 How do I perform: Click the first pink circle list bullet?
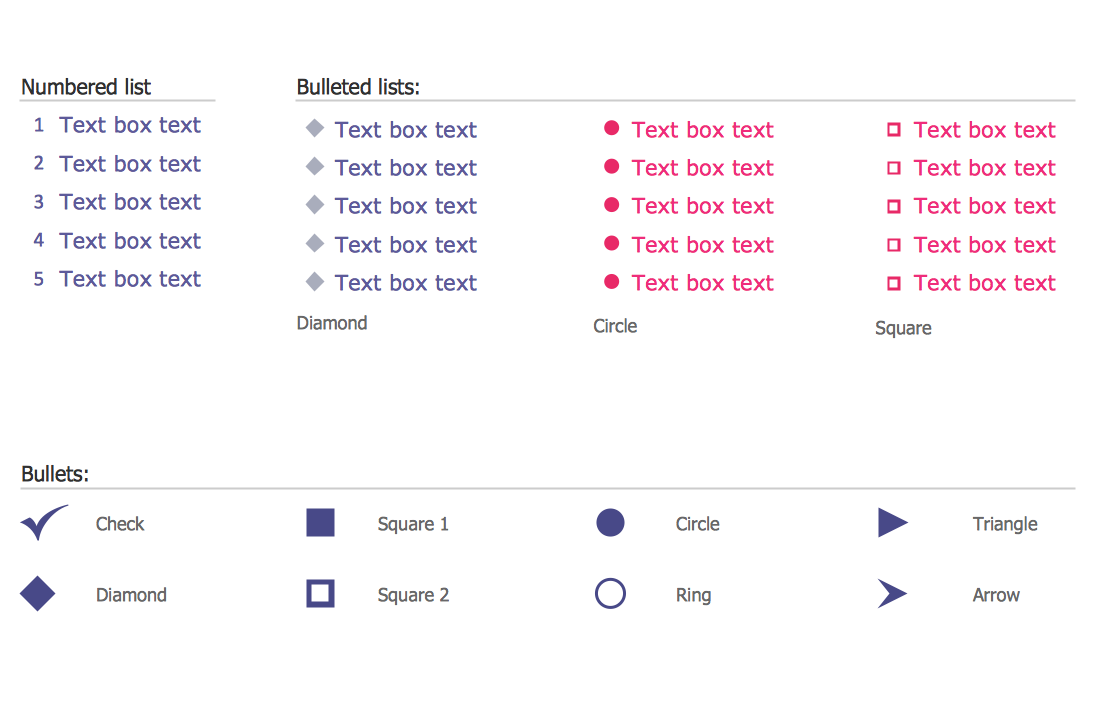click(611, 128)
